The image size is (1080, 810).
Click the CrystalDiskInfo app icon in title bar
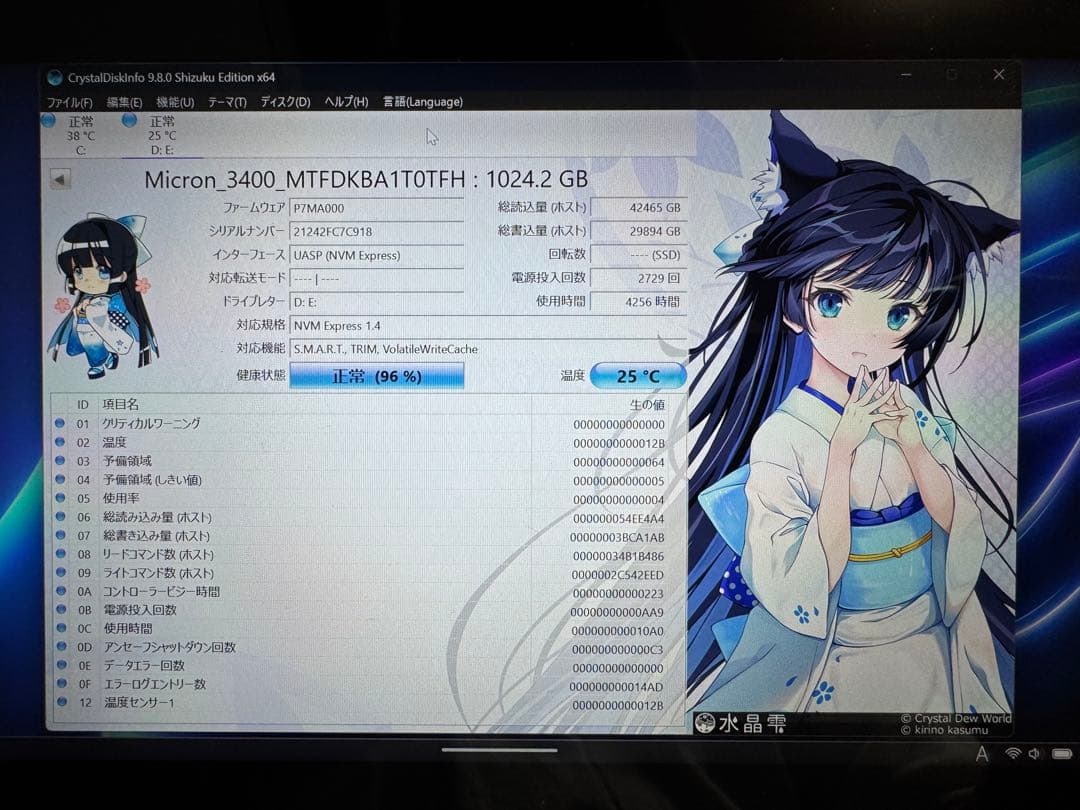pos(54,78)
